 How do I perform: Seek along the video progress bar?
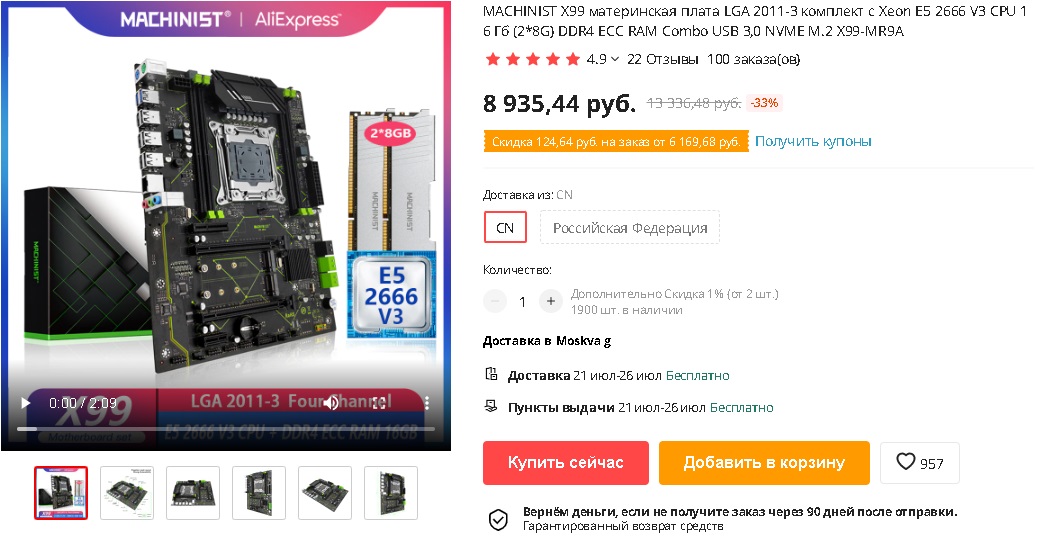pyautogui.click(x=226, y=428)
